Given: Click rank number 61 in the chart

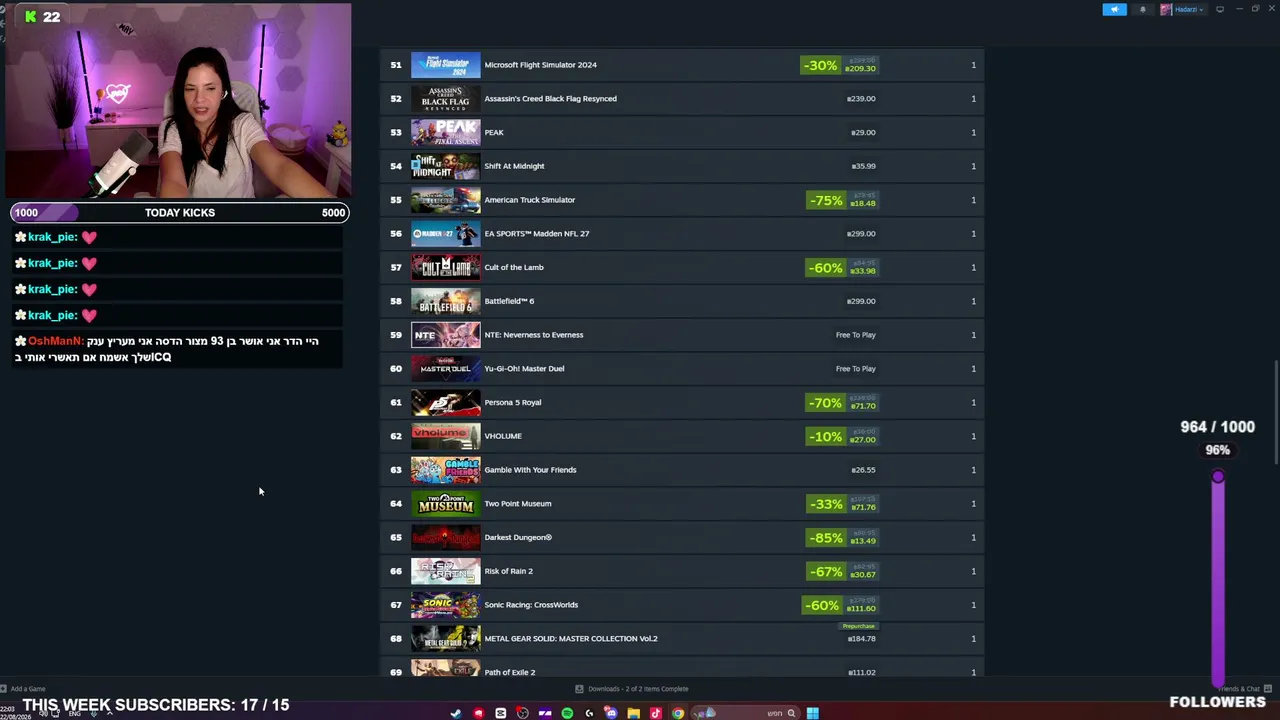Looking at the screenshot, I should (396, 402).
